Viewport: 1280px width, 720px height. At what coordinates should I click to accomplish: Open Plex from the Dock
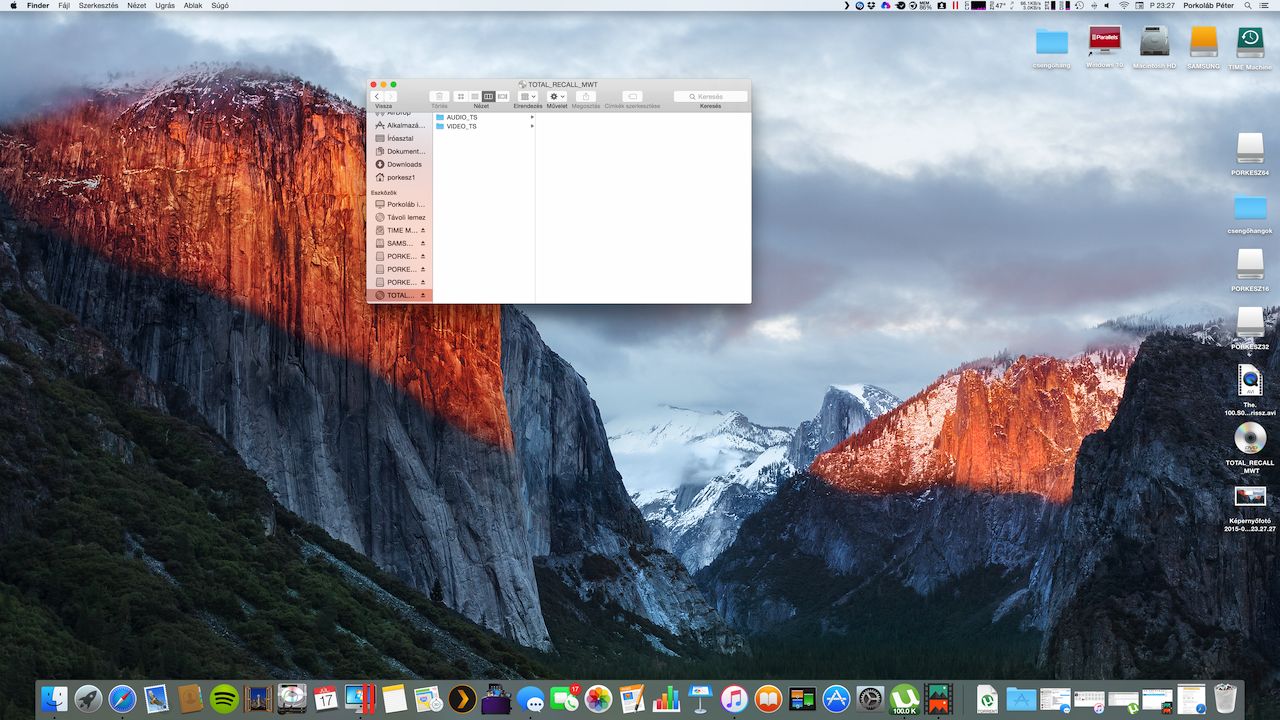(462, 698)
